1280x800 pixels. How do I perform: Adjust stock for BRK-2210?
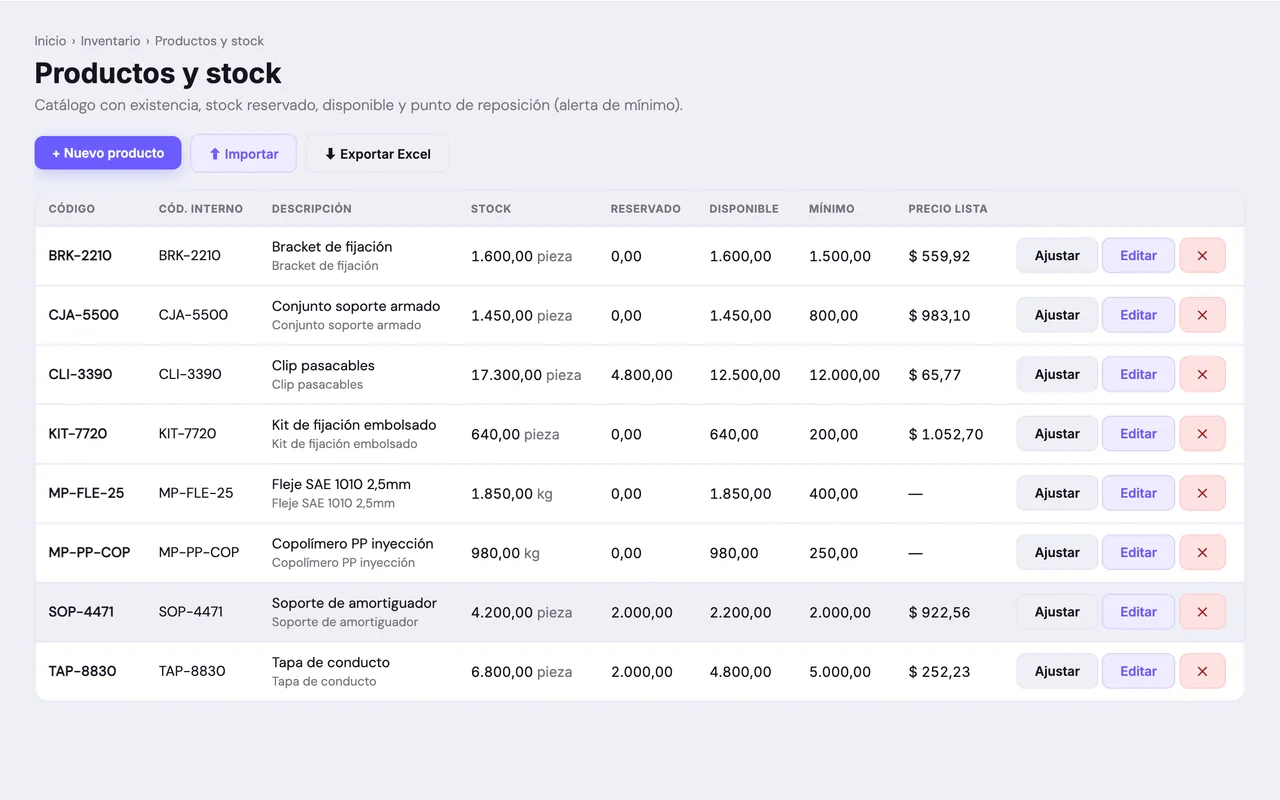[1057, 256]
